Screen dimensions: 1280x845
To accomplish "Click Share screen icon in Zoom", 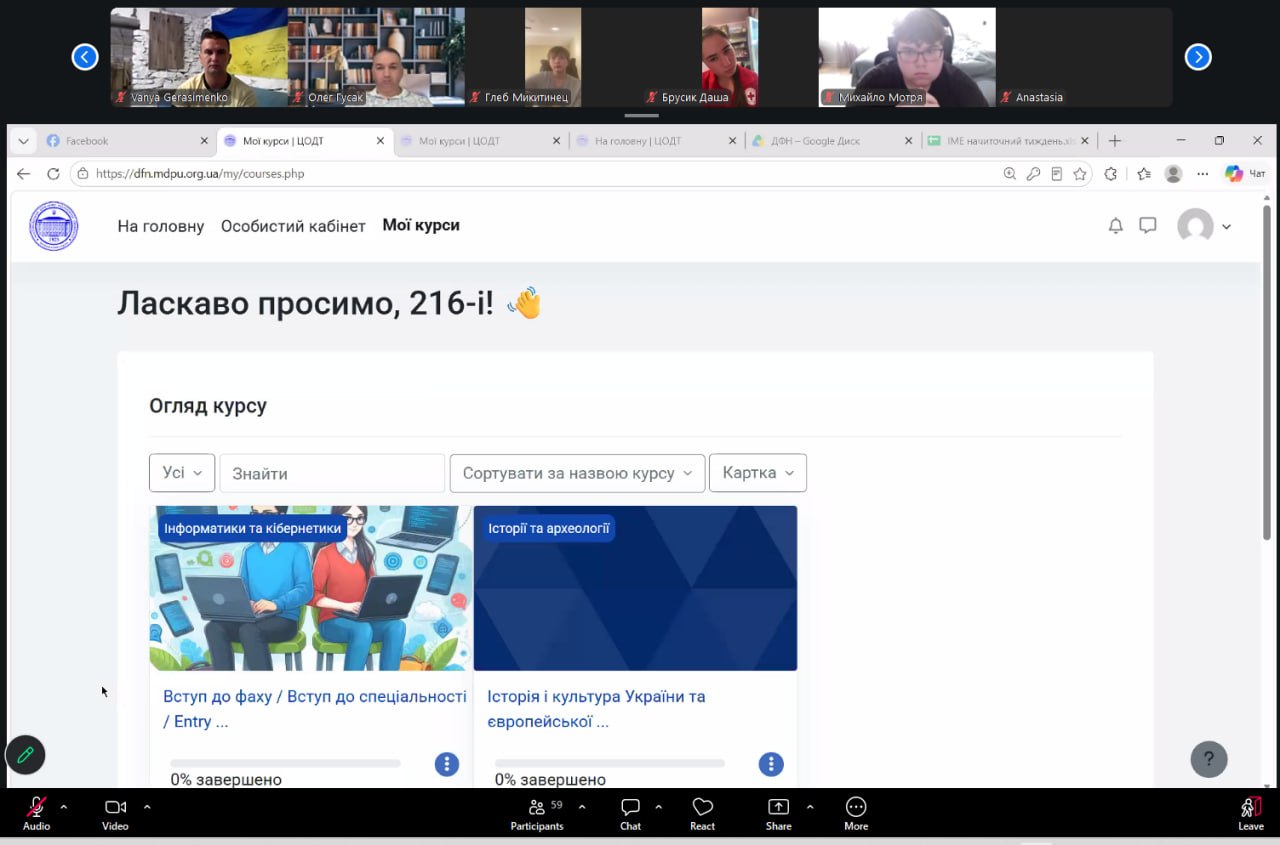I will click(779, 813).
